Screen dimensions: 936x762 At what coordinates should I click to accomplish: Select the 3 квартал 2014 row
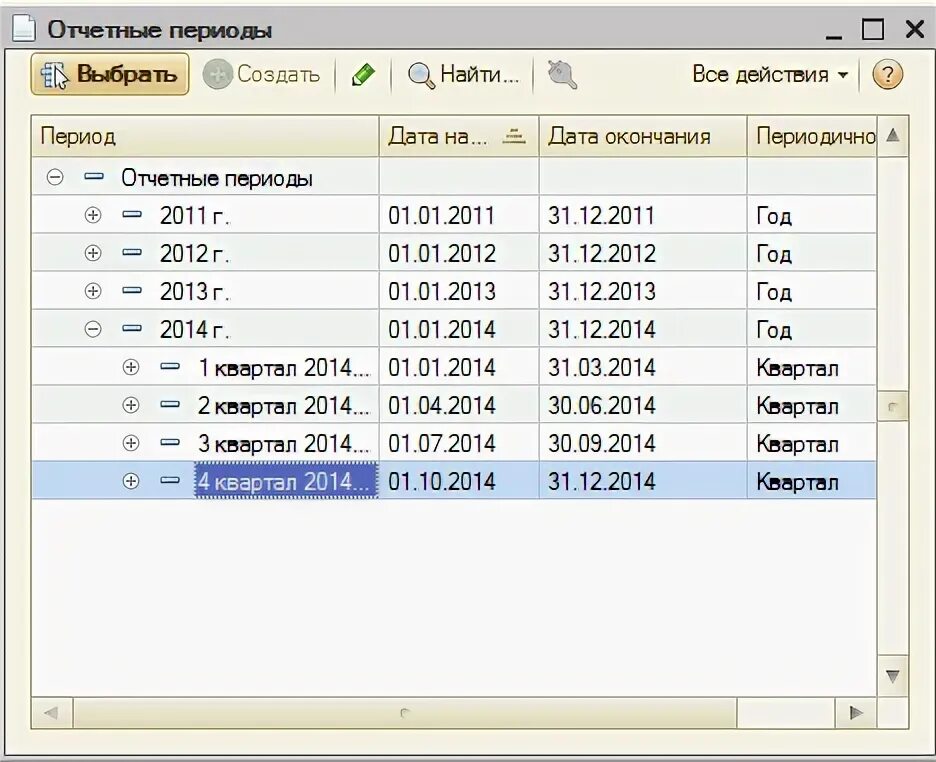[454, 443]
